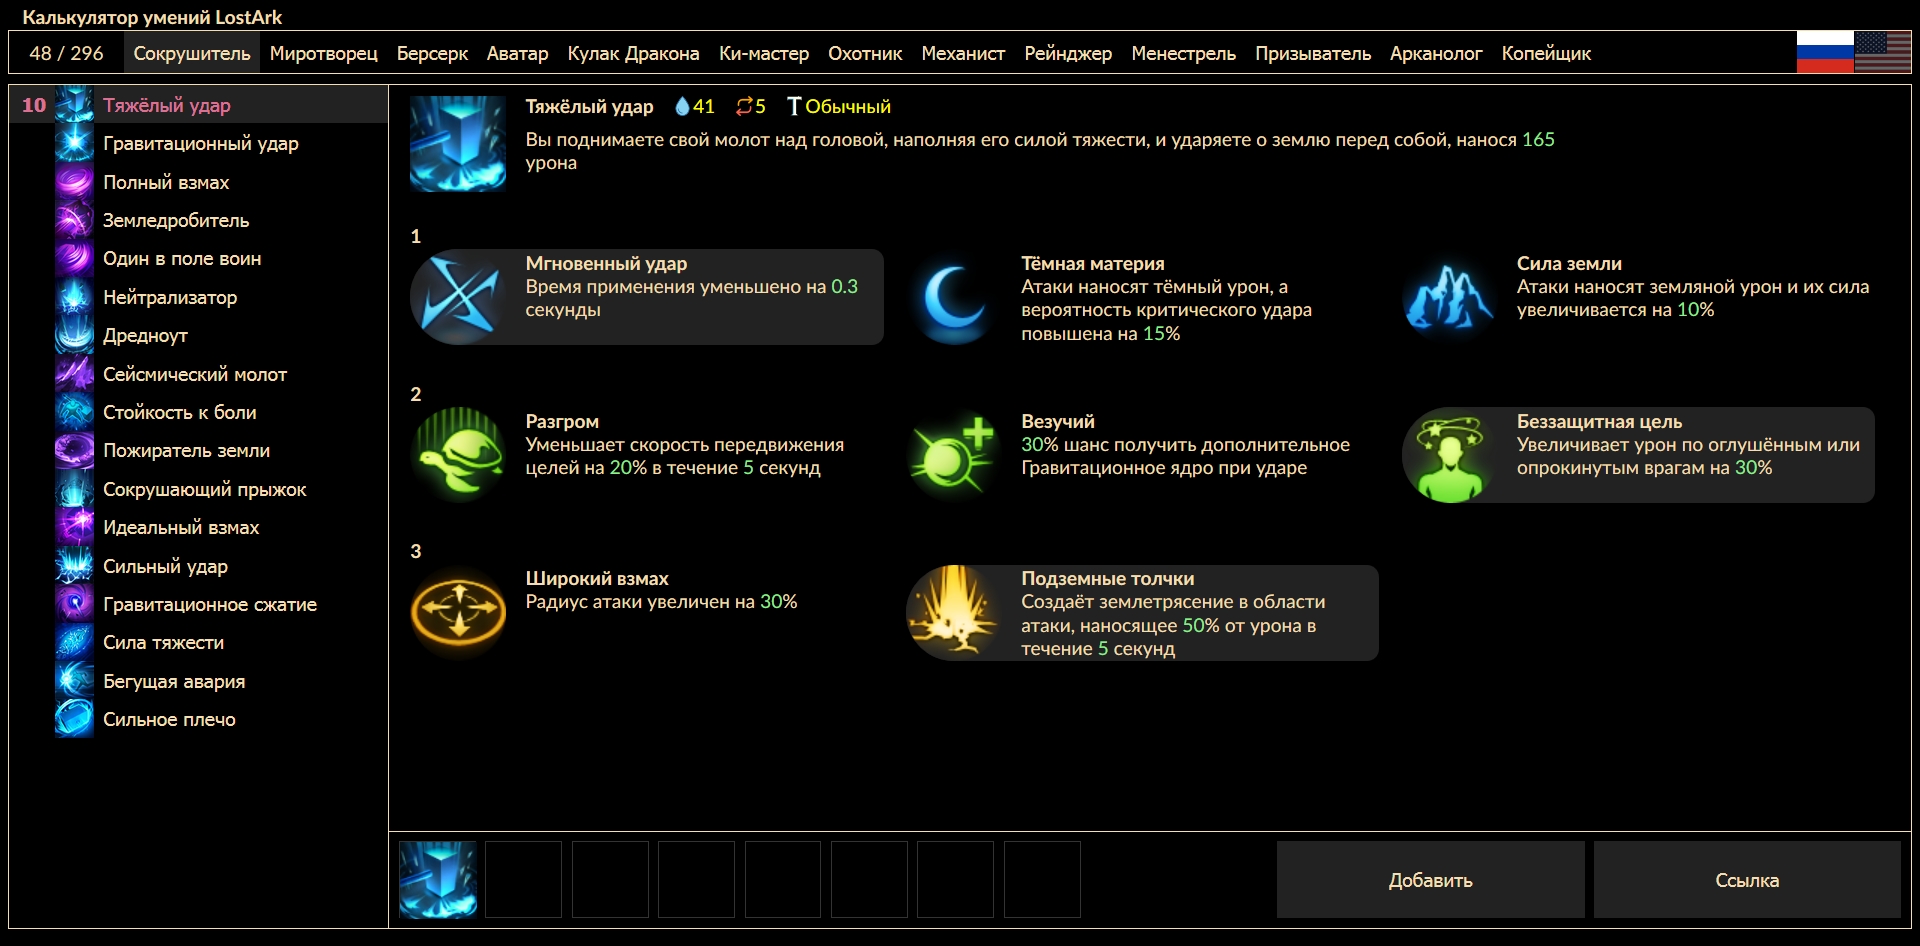Click the Ссылка button
This screenshot has height=946, width=1920.
tap(1747, 880)
